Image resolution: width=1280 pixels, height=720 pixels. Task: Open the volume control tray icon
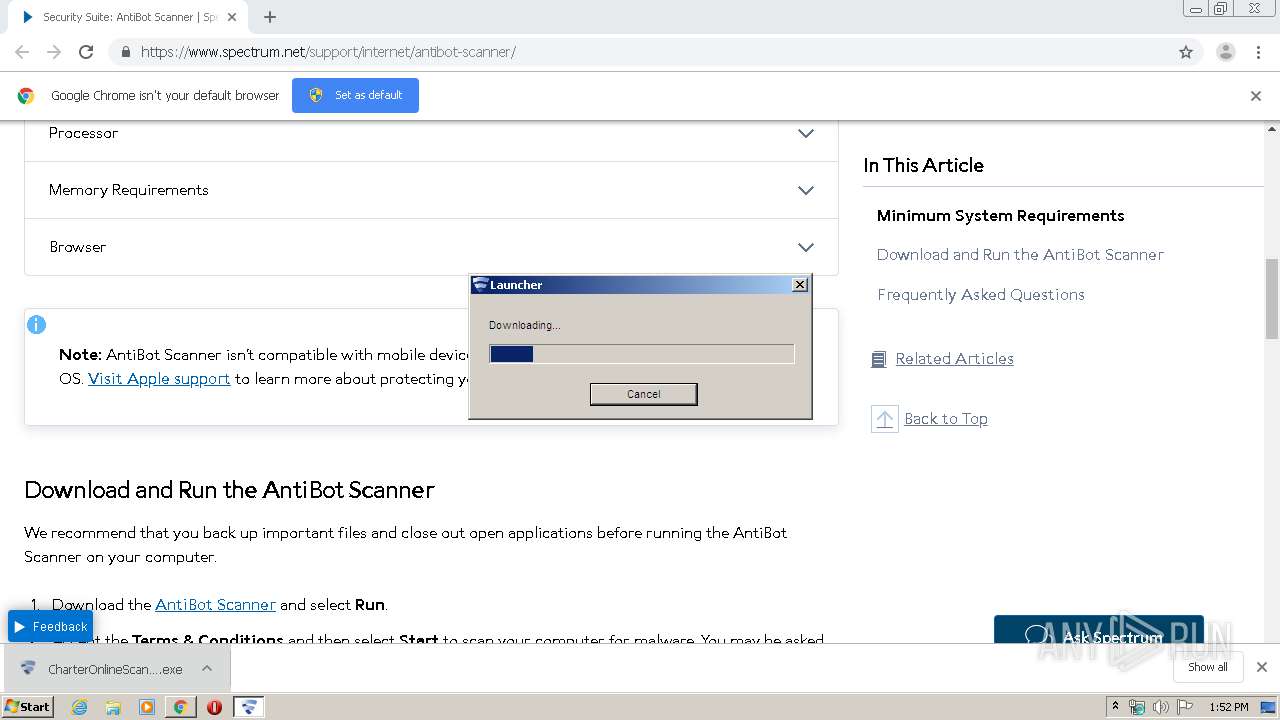pyautogui.click(x=1161, y=707)
